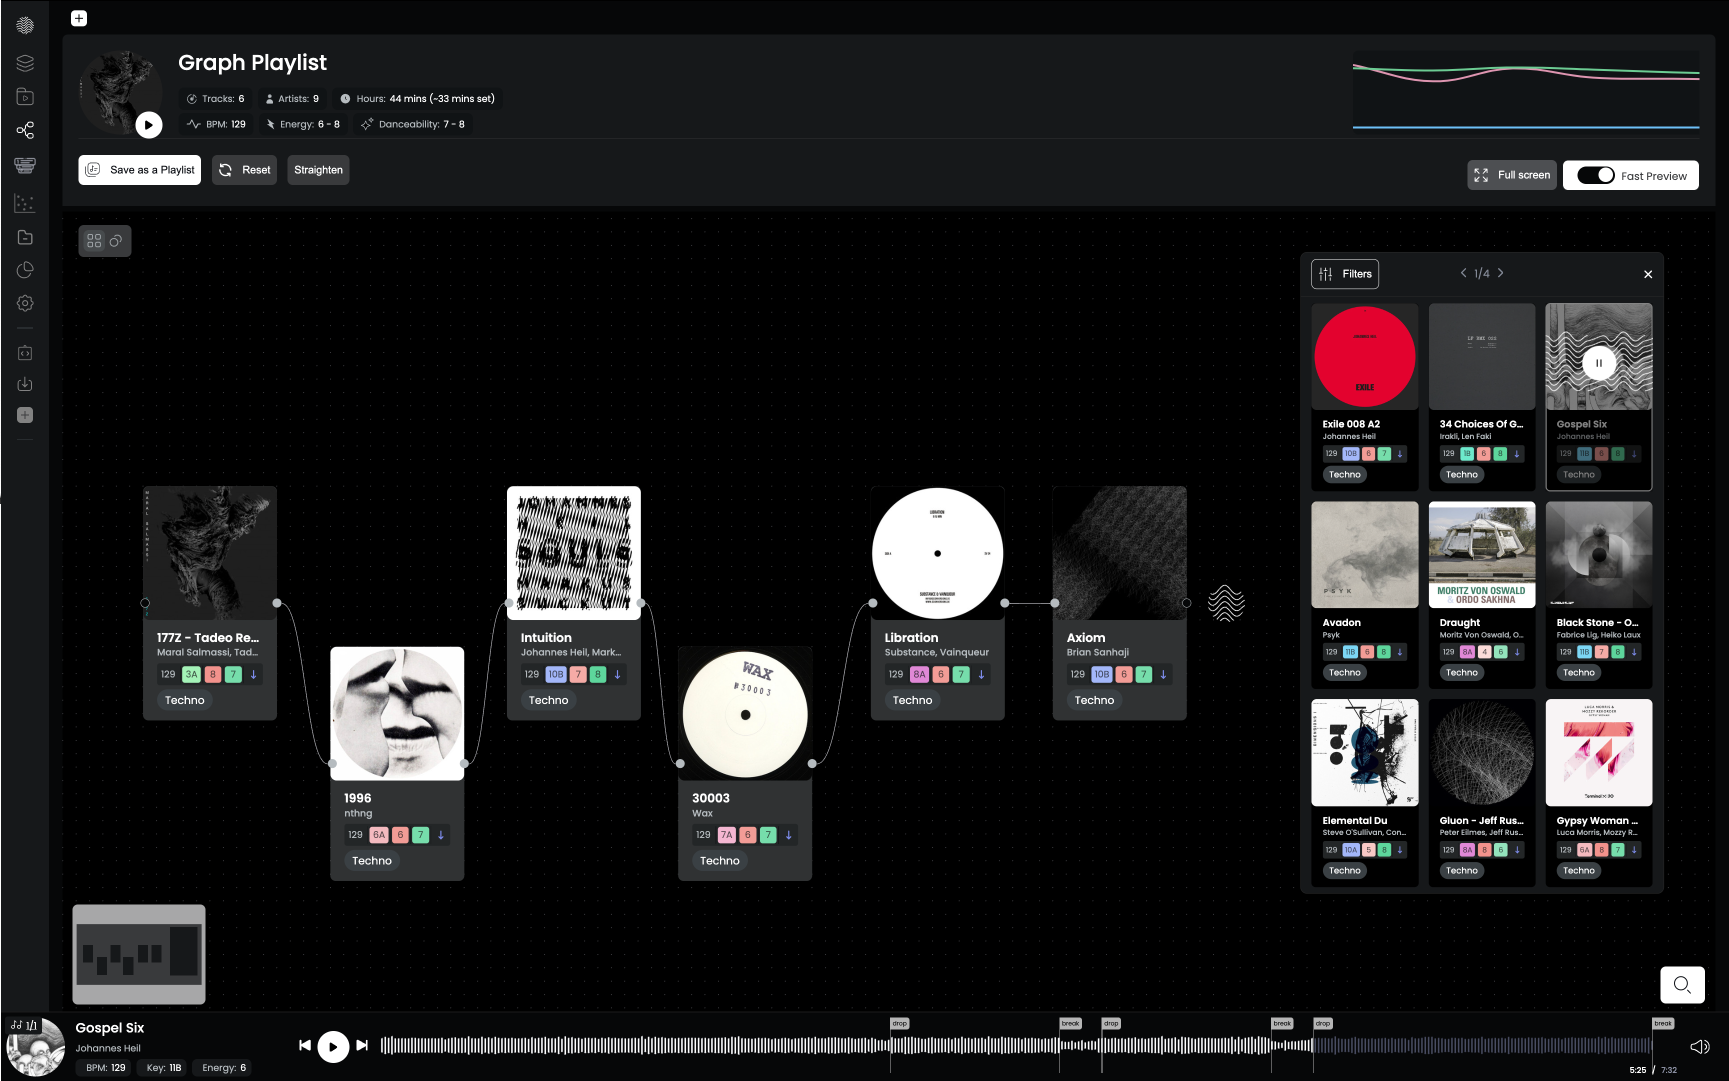Click the plus icon at top left
The height and width of the screenshot is (1081, 1729).
pos(79,18)
